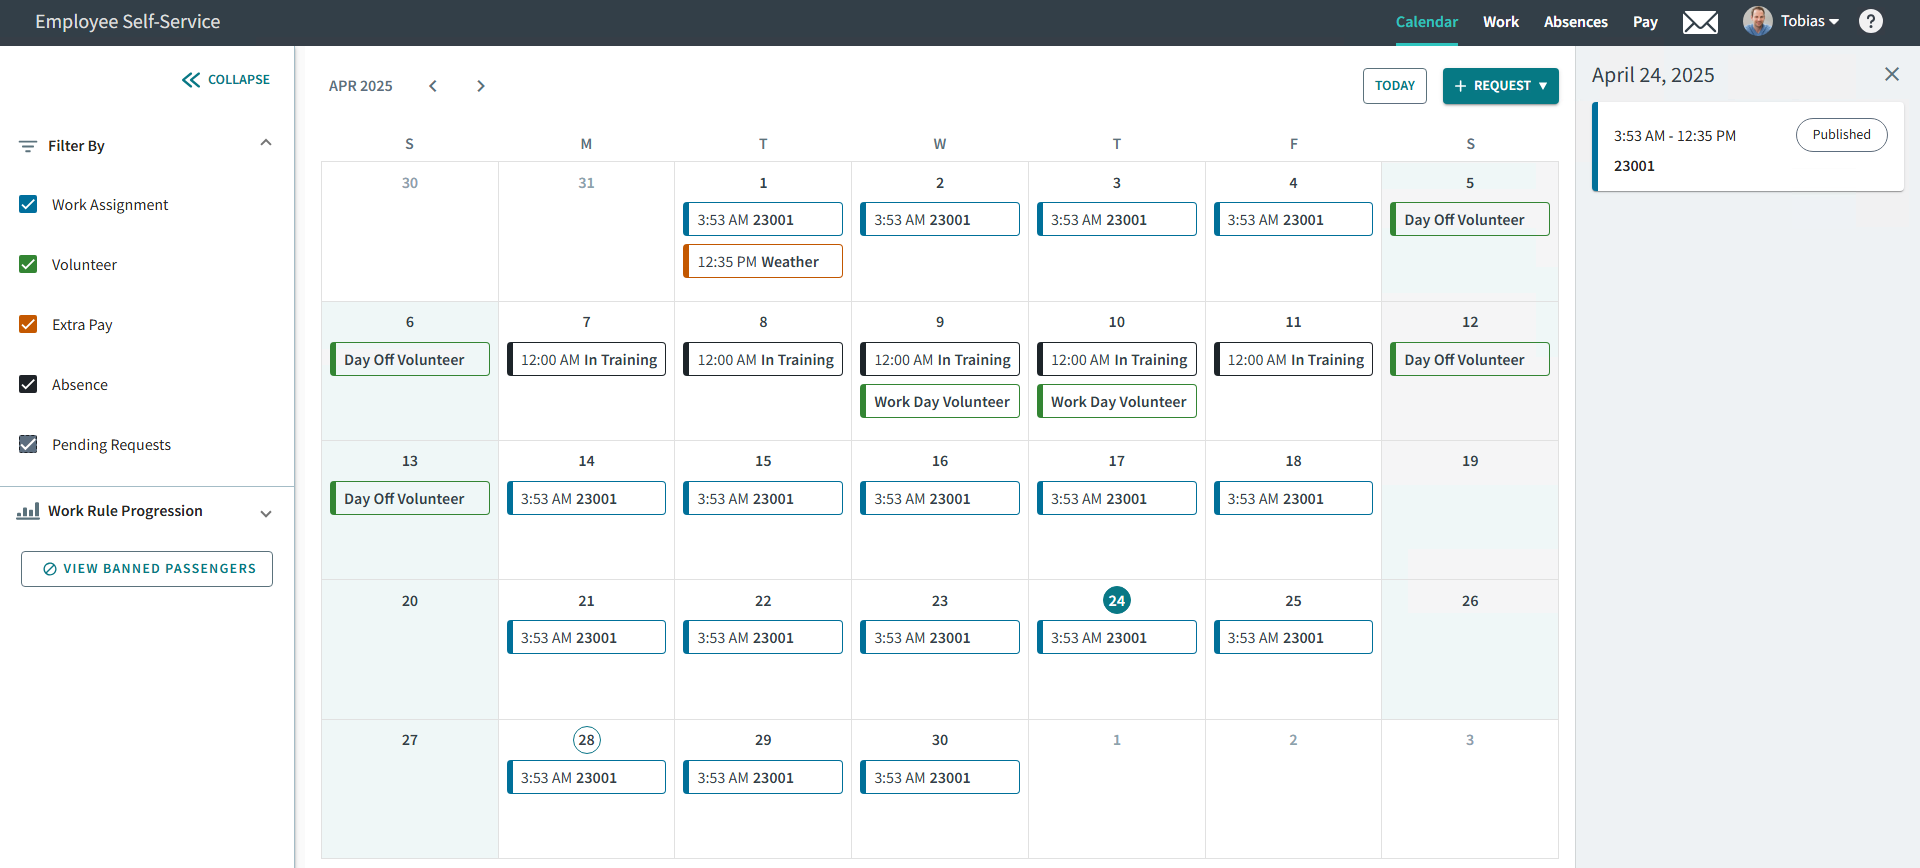Select the 12:35 PM Weather event
The width and height of the screenshot is (1920, 868).
[763, 262]
